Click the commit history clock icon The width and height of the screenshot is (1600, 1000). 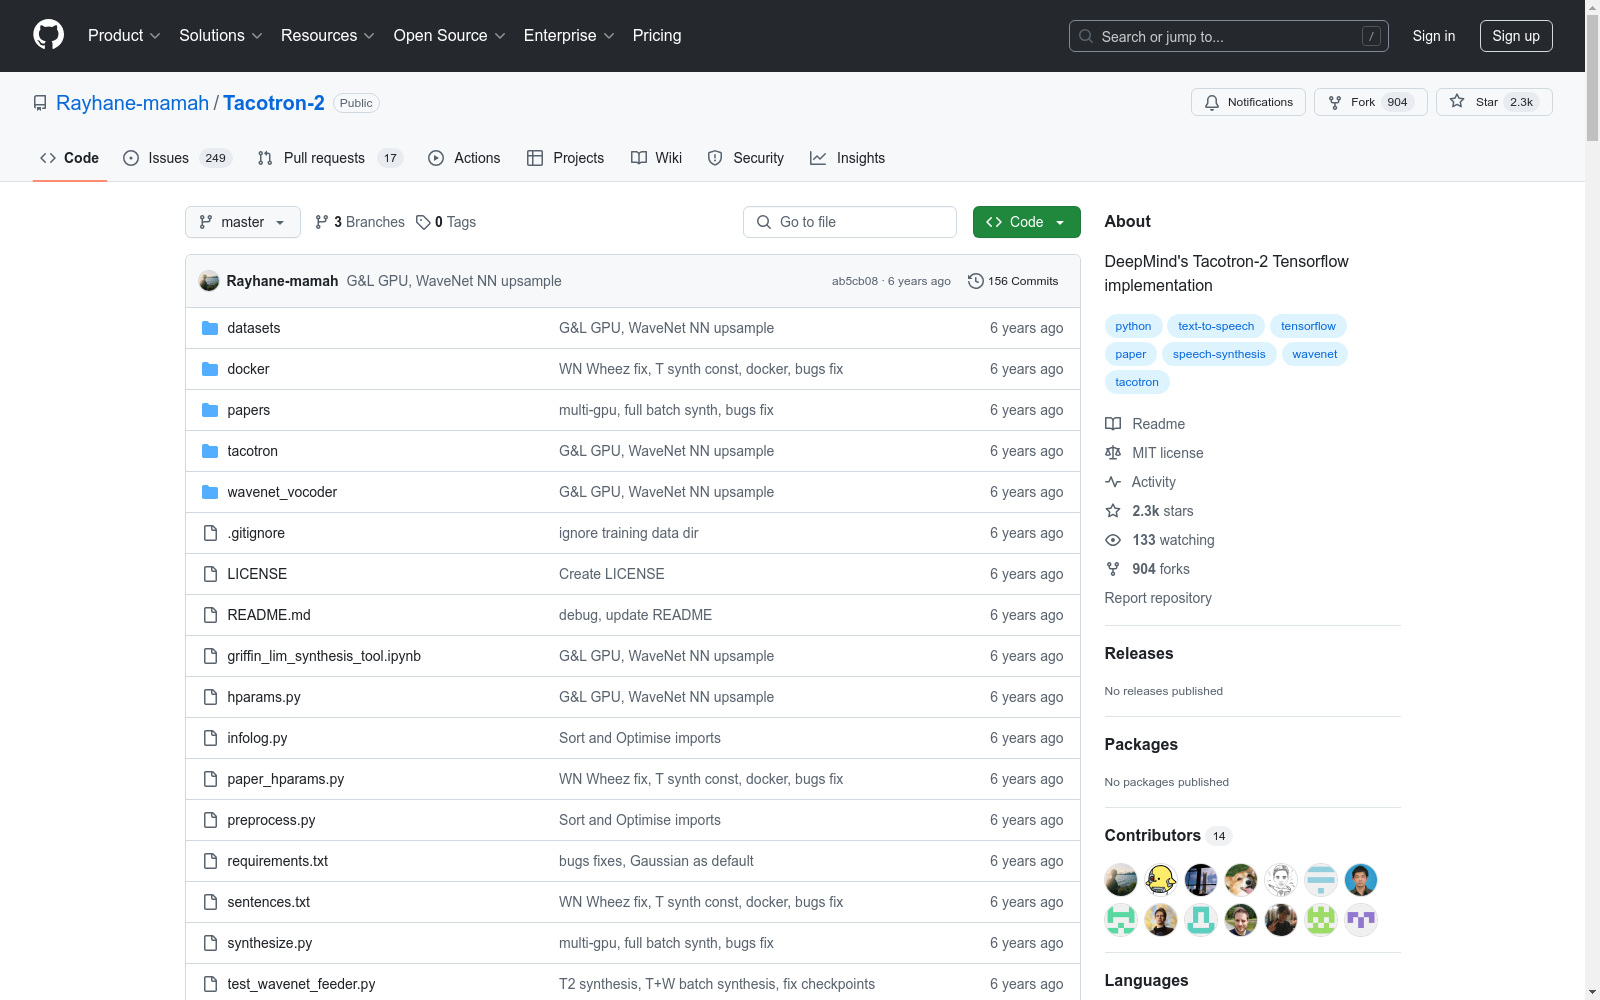pyautogui.click(x=976, y=281)
